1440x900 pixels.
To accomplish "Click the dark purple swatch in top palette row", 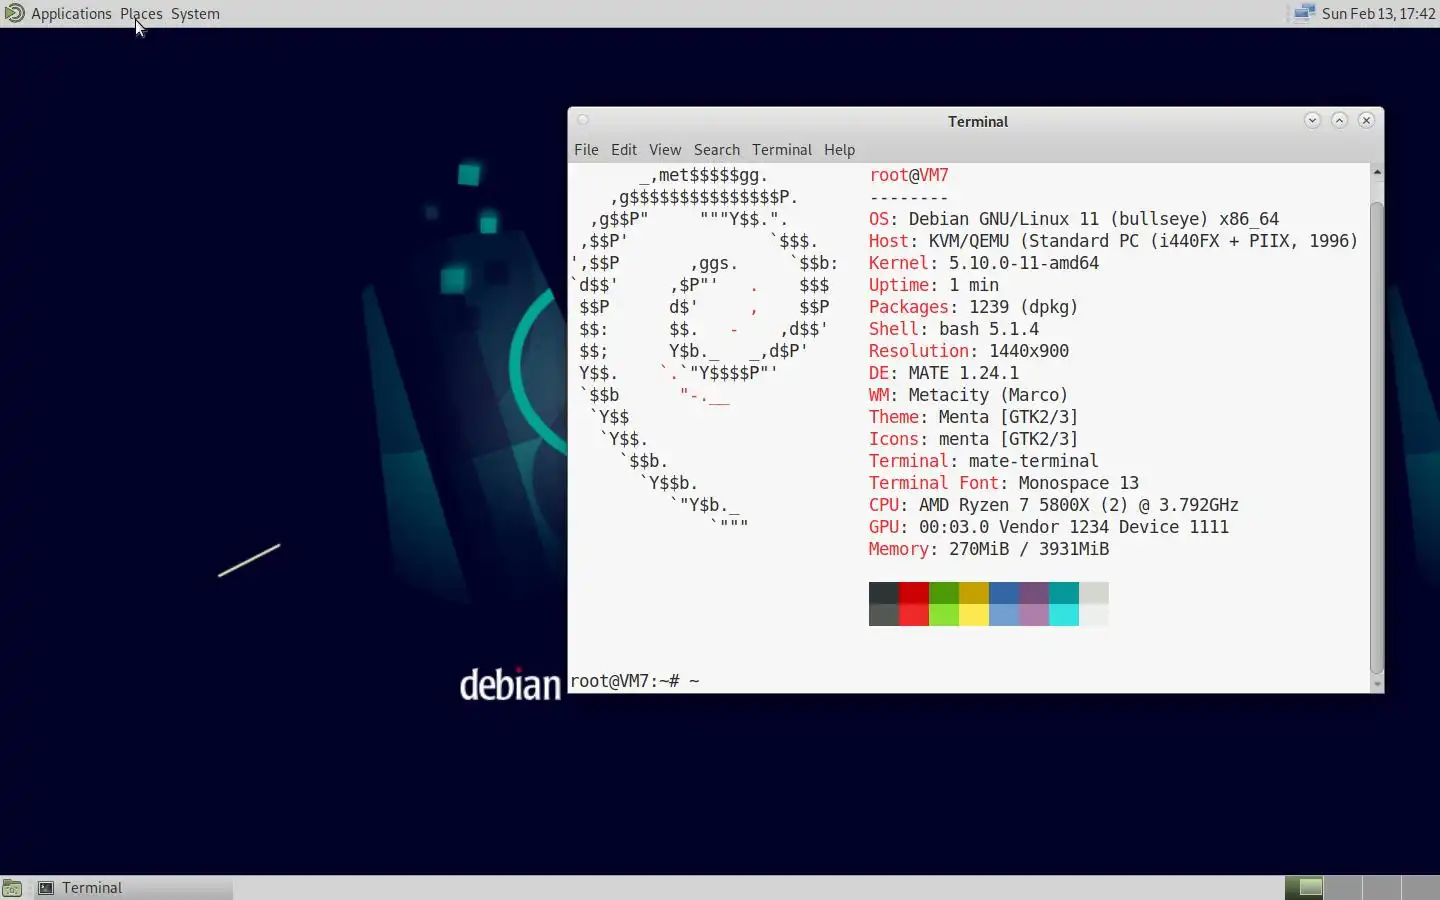I will [1034, 593].
